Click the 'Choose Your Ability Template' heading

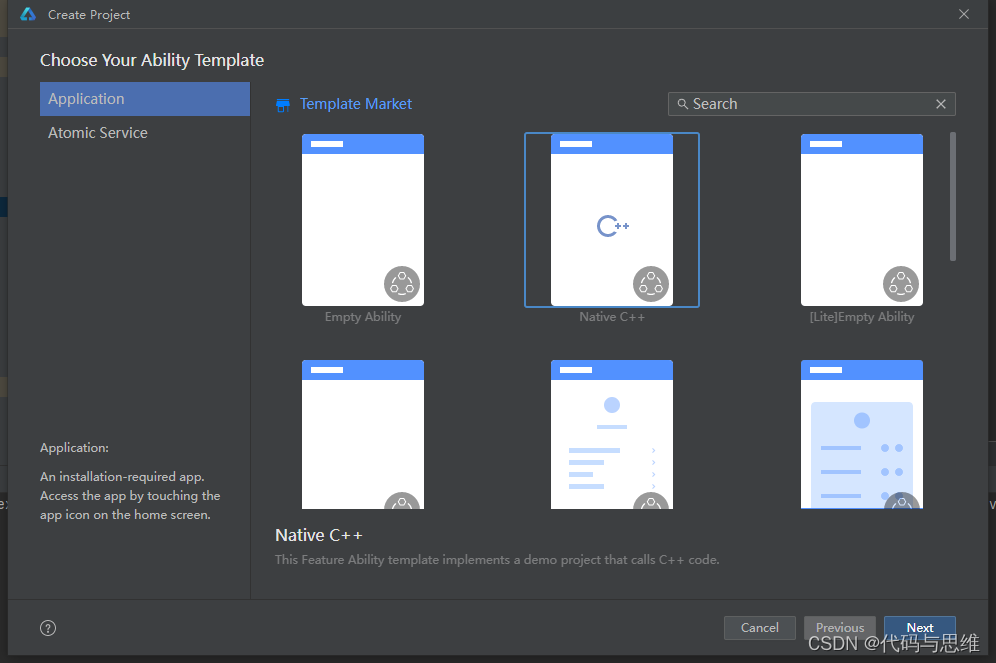[x=152, y=60]
